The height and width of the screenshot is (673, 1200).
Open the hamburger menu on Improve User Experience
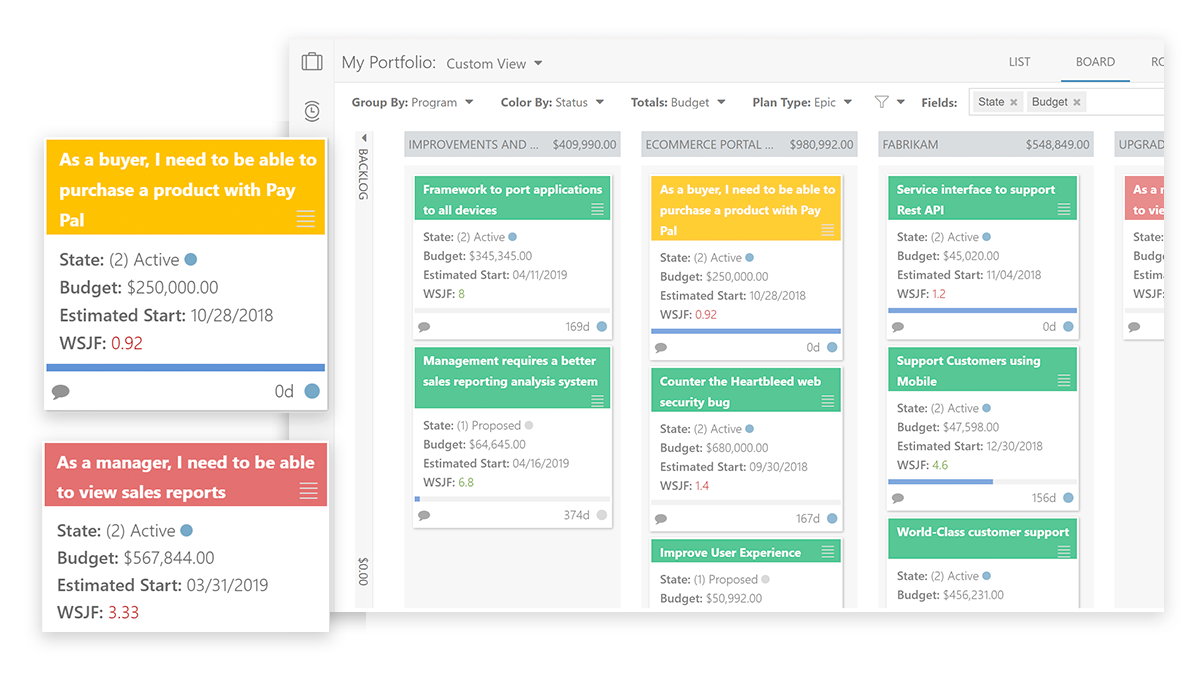pyautogui.click(x=830, y=551)
